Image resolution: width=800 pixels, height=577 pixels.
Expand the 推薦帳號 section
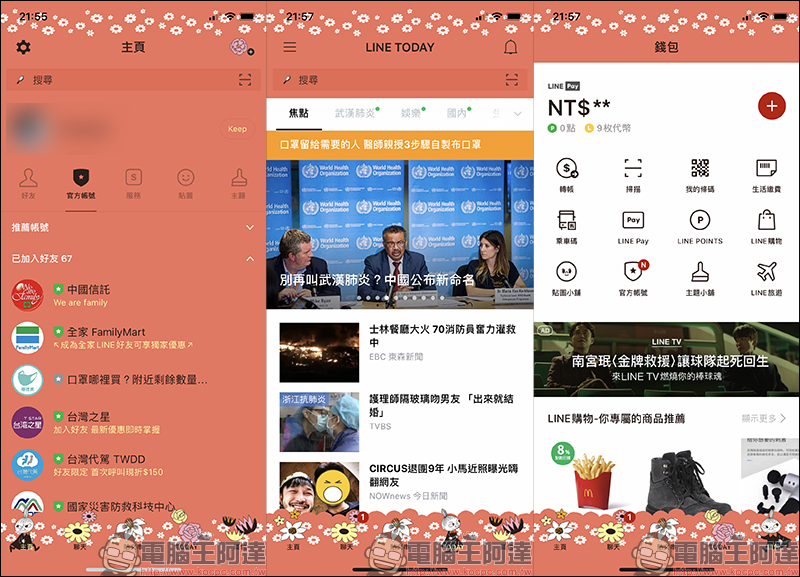(250, 227)
